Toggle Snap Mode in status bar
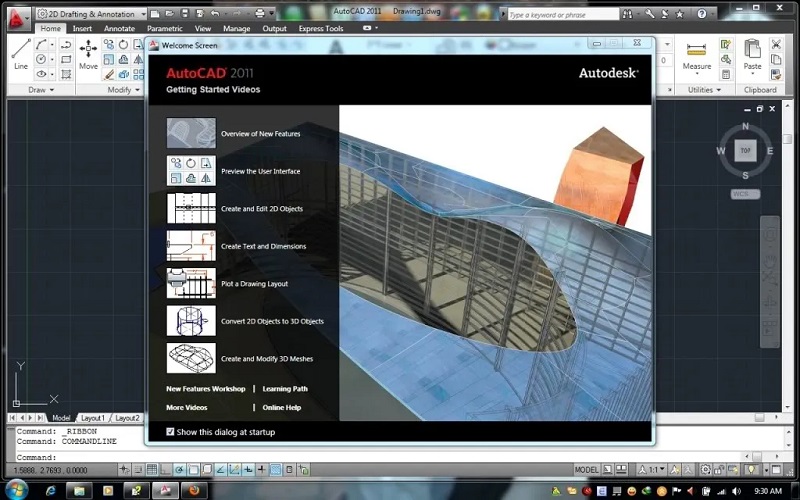The image size is (800, 500). pyautogui.click(x=138, y=469)
